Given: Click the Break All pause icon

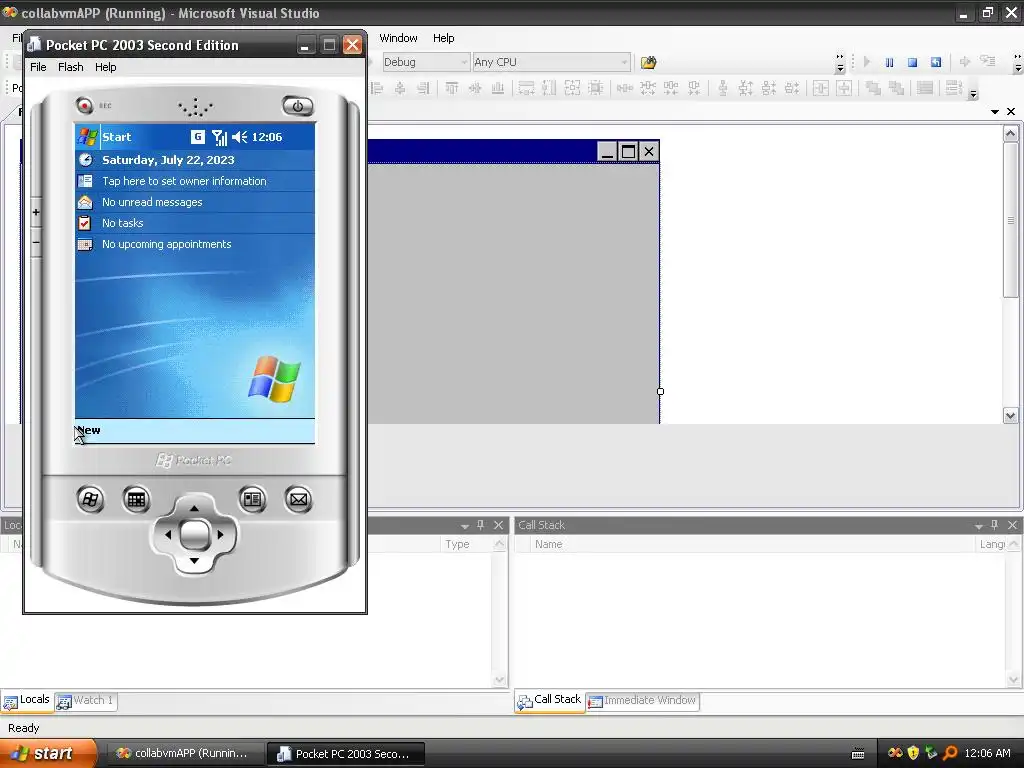Looking at the screenshot, I should coord(889,62).
